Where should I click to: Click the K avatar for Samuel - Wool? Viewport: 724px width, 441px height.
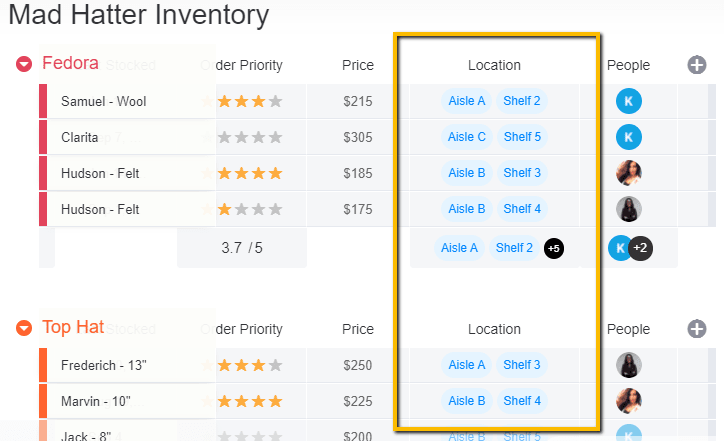(628, 101)
